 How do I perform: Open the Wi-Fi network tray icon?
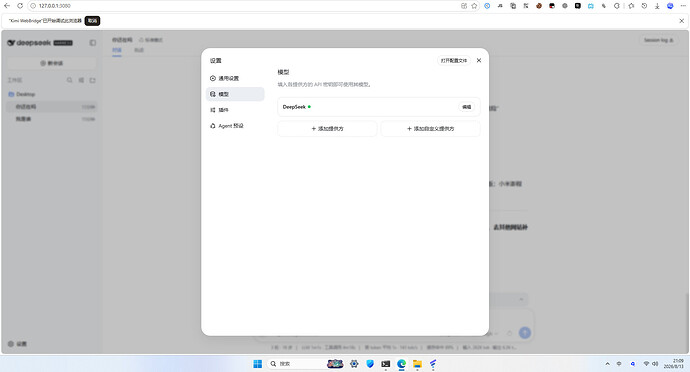[646, 364]
